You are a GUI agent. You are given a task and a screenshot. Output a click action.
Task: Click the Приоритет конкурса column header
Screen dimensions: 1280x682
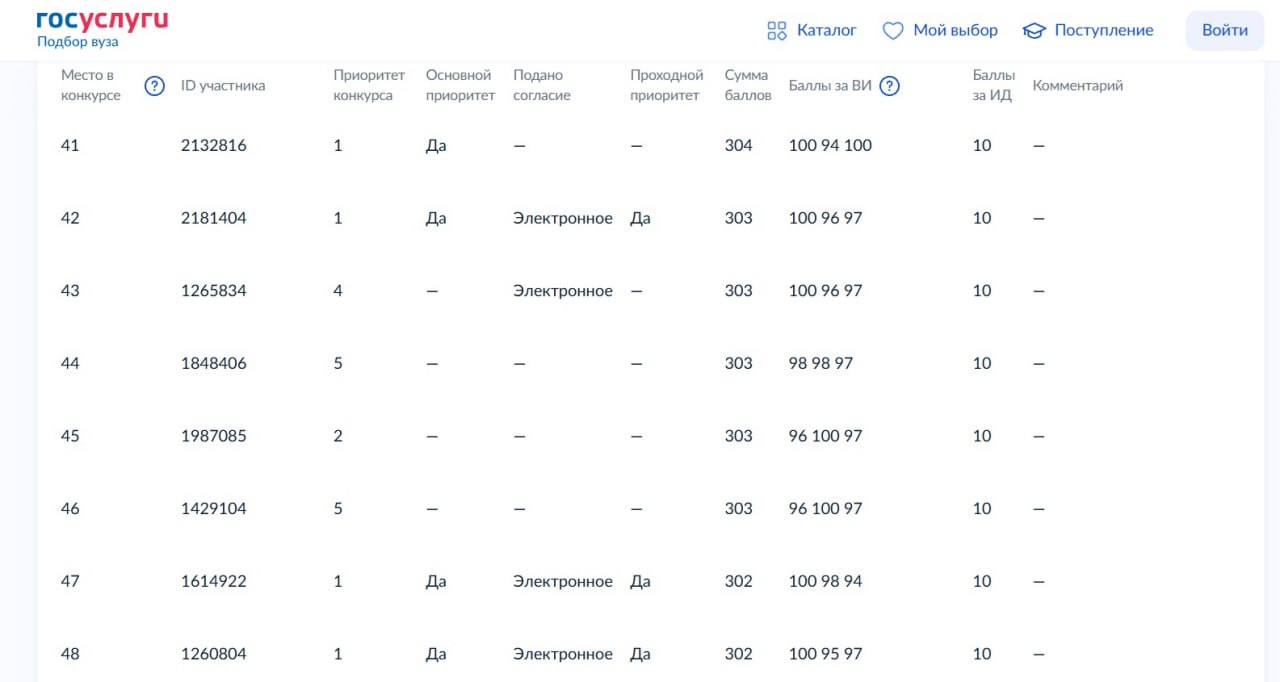(x=369, y=86)
